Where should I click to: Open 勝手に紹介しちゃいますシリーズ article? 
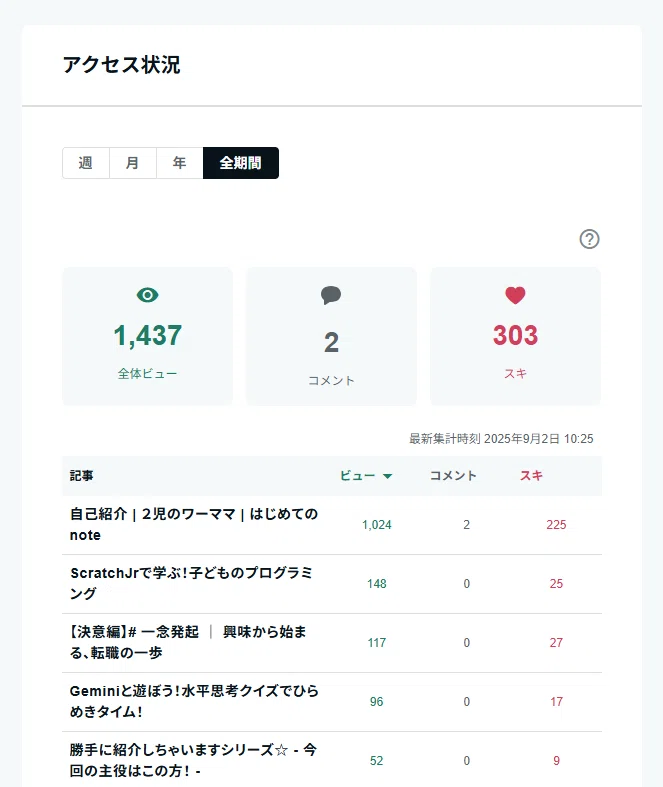[193, 760]
